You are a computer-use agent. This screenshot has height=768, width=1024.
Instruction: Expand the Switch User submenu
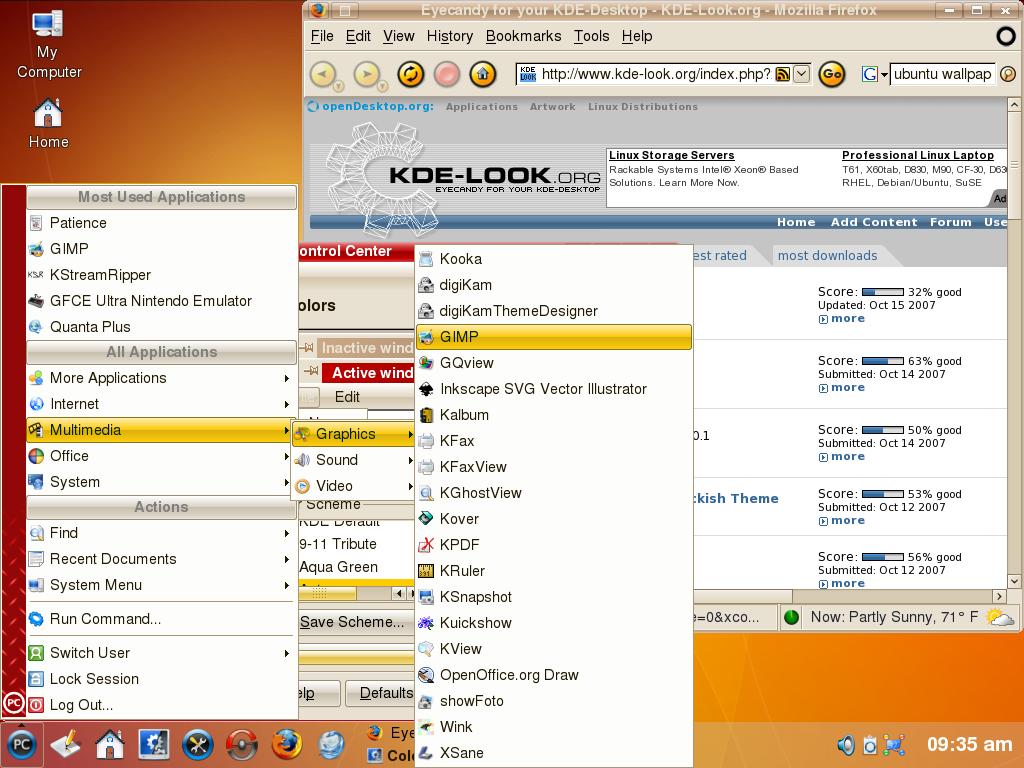click(x=161, y=653)
